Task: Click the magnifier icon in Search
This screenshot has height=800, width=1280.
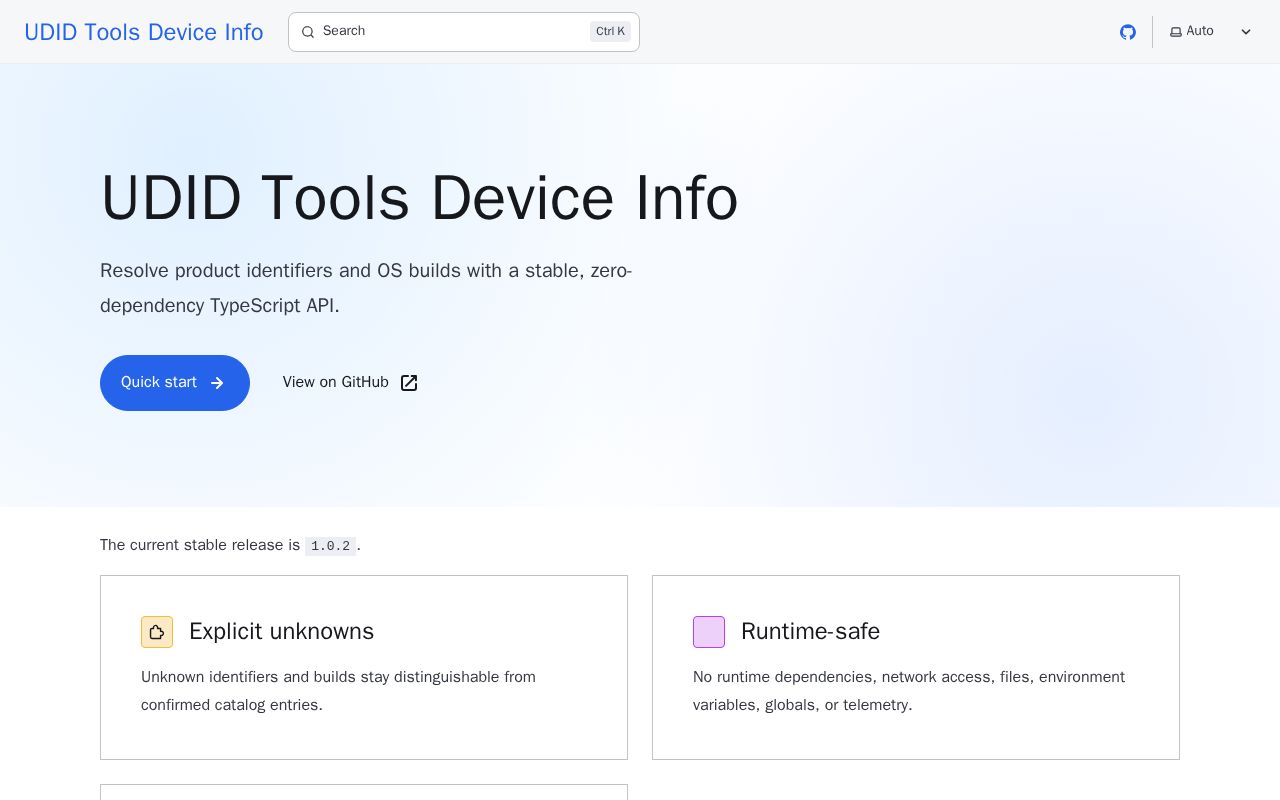Action: point(308,32)
